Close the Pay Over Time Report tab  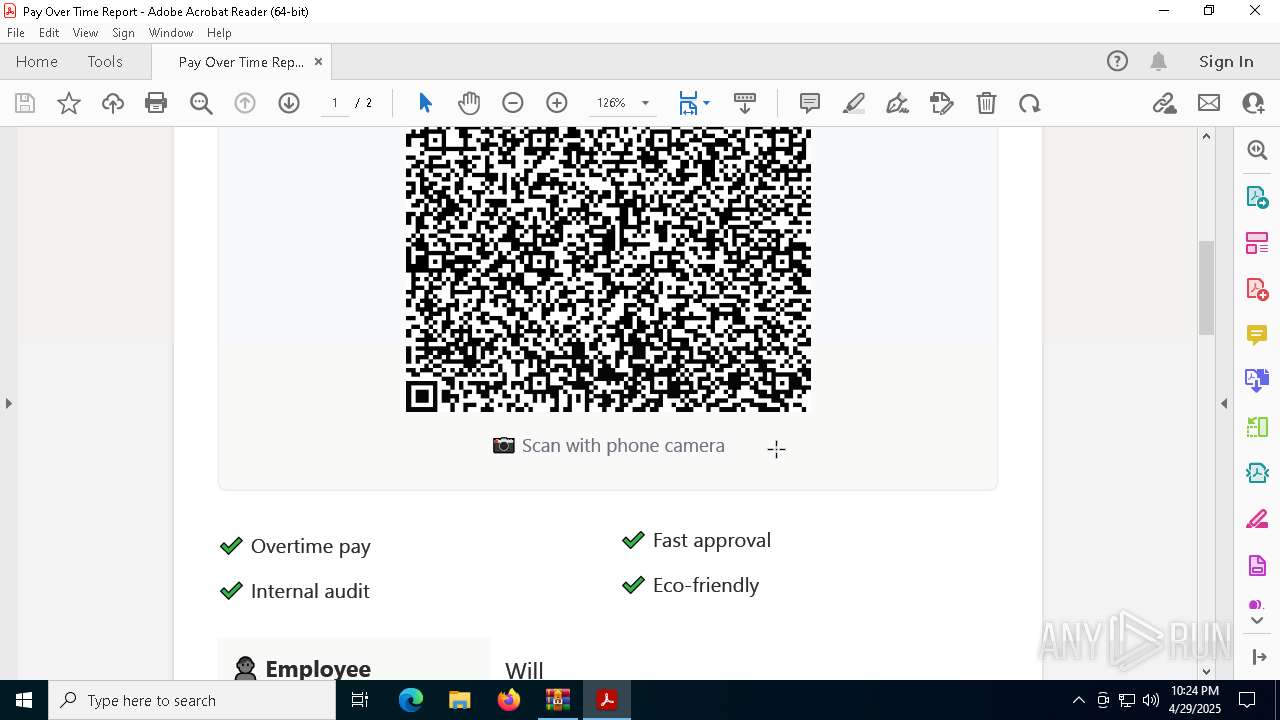[x=318, y=61]
